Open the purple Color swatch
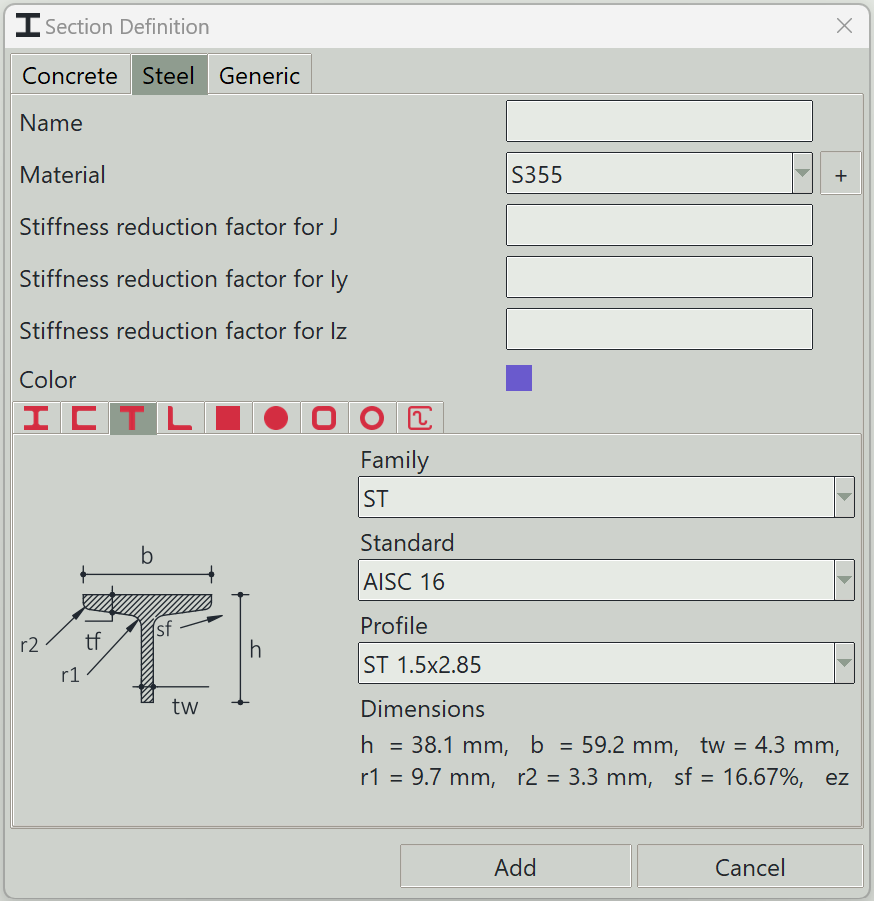This screenshot has width=874, height=901. point(519,378)
